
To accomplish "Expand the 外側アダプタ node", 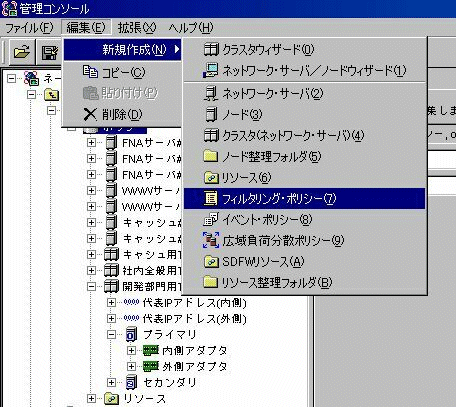I will 131,367.
